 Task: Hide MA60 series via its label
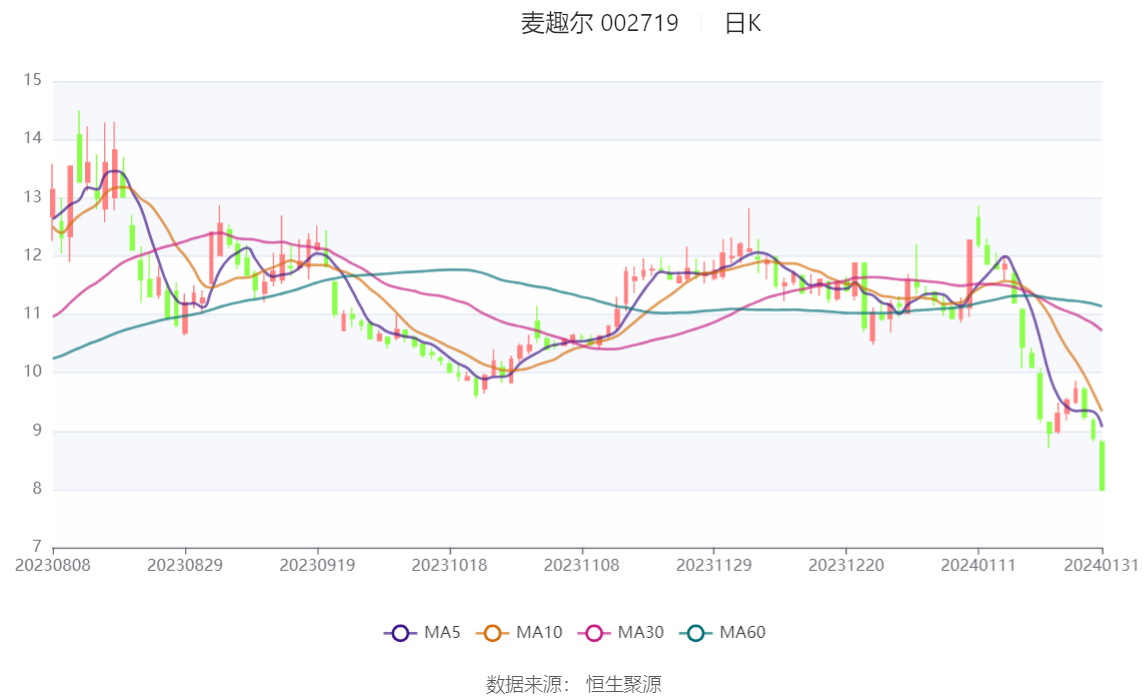(742, 632)
